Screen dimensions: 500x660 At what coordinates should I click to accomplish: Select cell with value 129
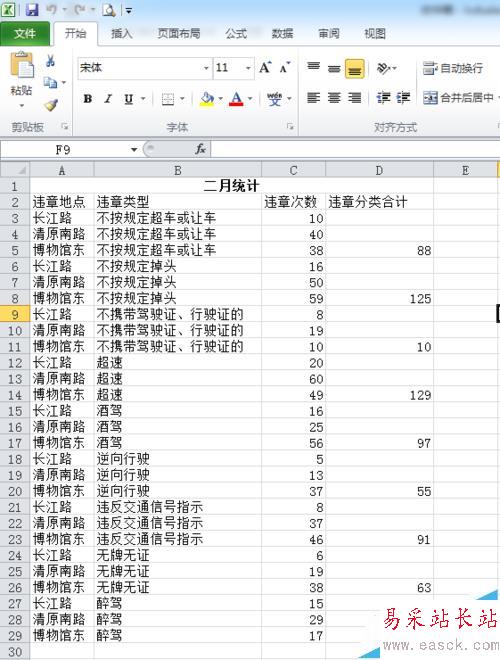tap(379, 395)
